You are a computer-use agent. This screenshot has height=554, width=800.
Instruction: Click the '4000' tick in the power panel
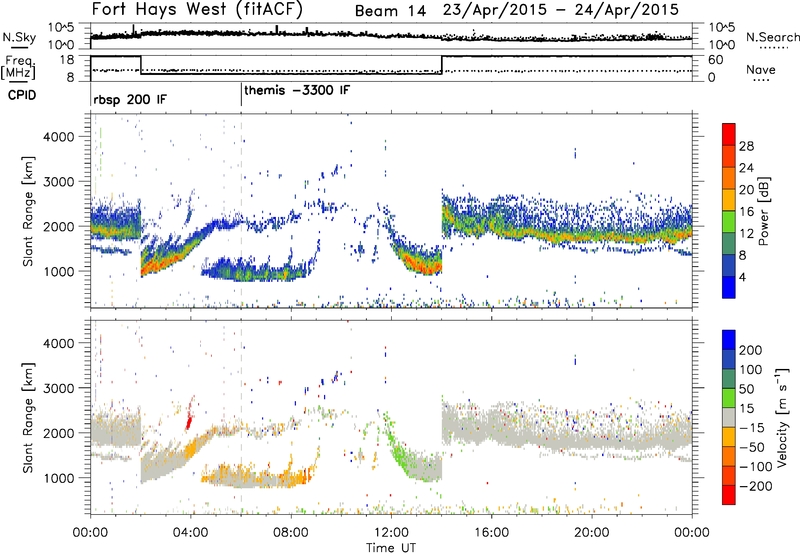coord(58,137)
